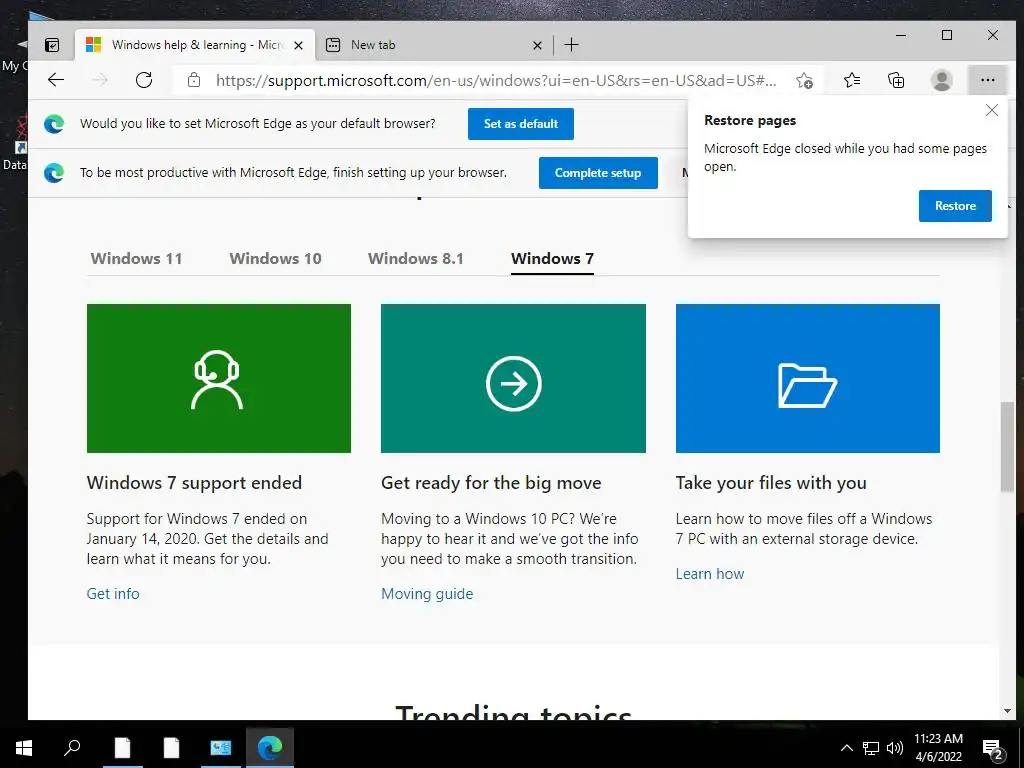Switch to the New tab tab
This screenshot has width=1024, height=768.
coord(434,45)
